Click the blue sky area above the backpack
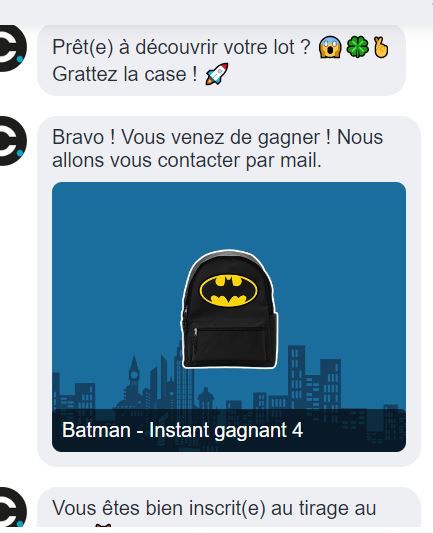Screen dimensions: 433x533 coord(229,216)
